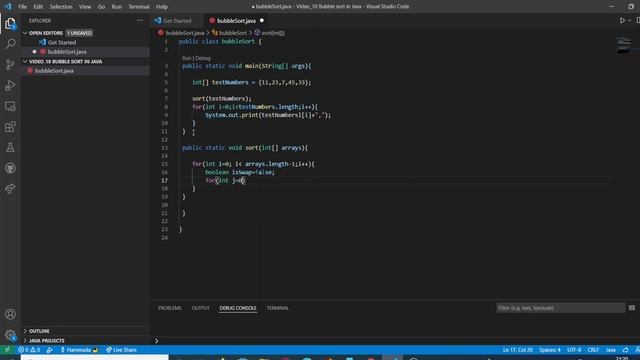Open the GitHub view in activity bar
The image size is (640, 360).
click(x=10, y=168)
